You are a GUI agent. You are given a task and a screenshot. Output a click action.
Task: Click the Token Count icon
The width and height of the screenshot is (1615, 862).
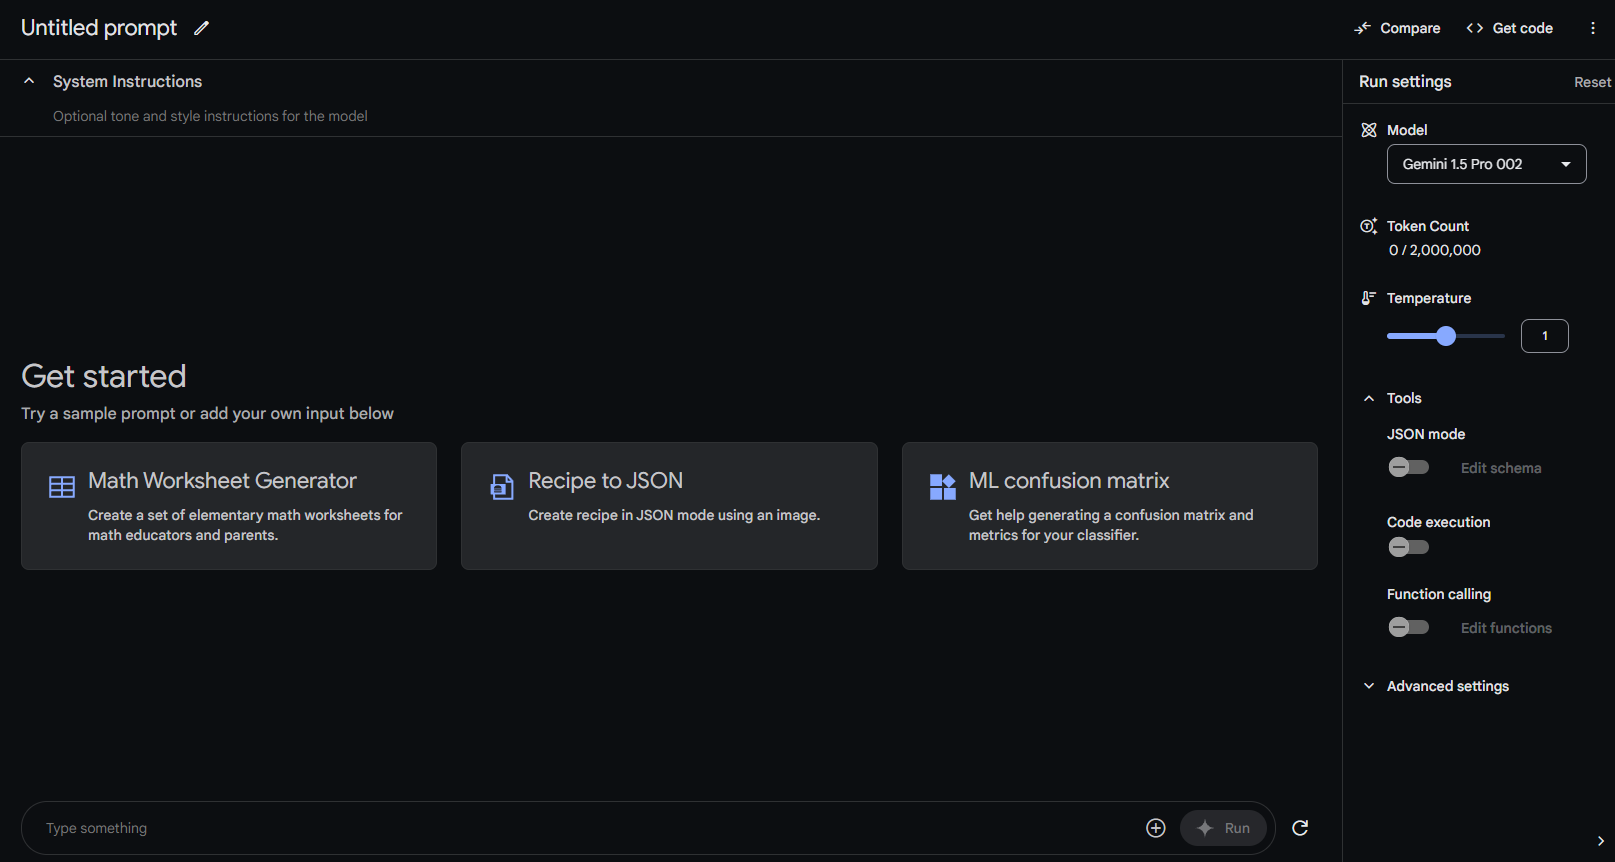pyautogui.click(x=1369, y=226)
